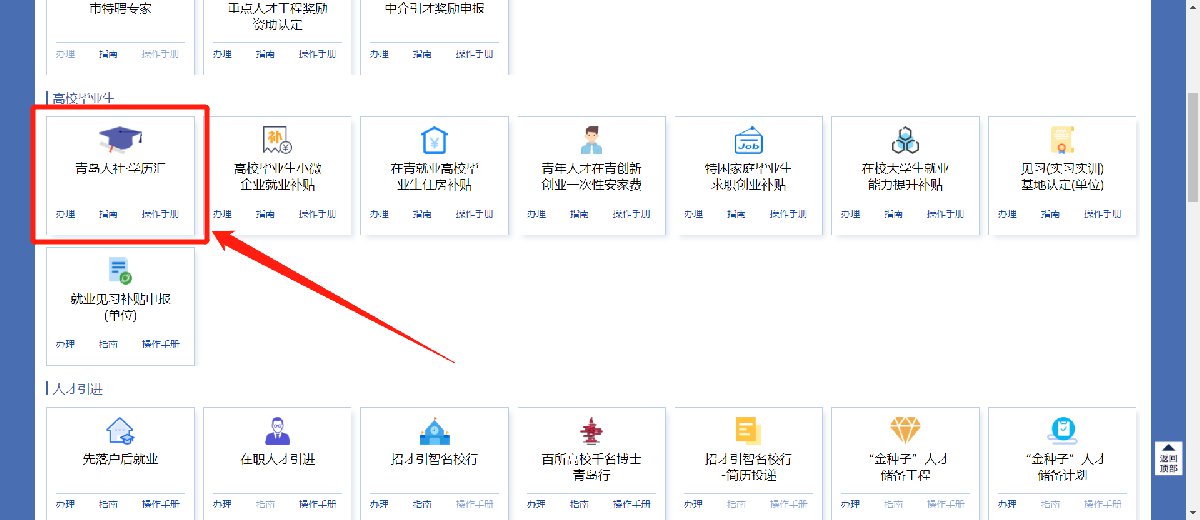Click the hexagon icon for 在校大学生就业能力提升补贴

coord(905,140)
